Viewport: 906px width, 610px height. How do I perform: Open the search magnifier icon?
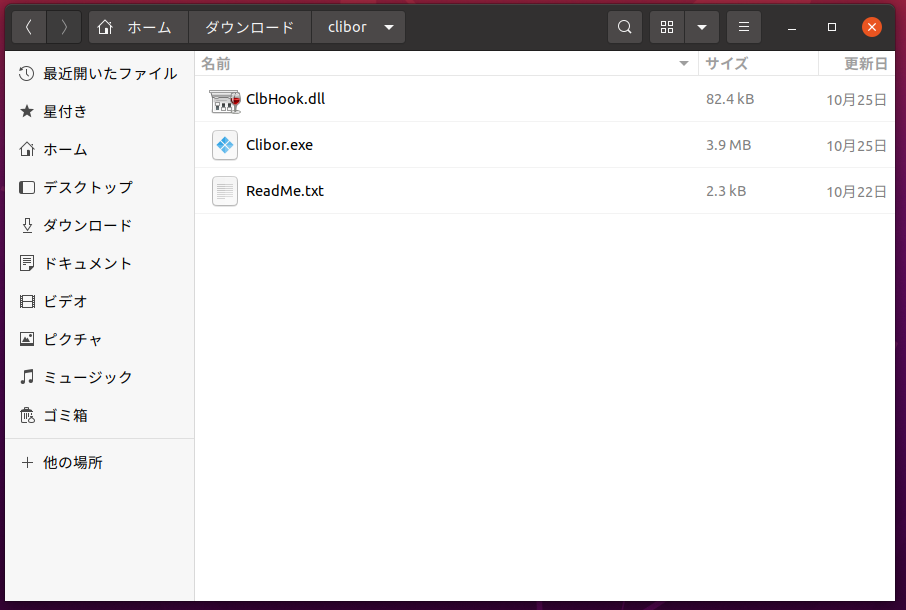tap(625, 27)
